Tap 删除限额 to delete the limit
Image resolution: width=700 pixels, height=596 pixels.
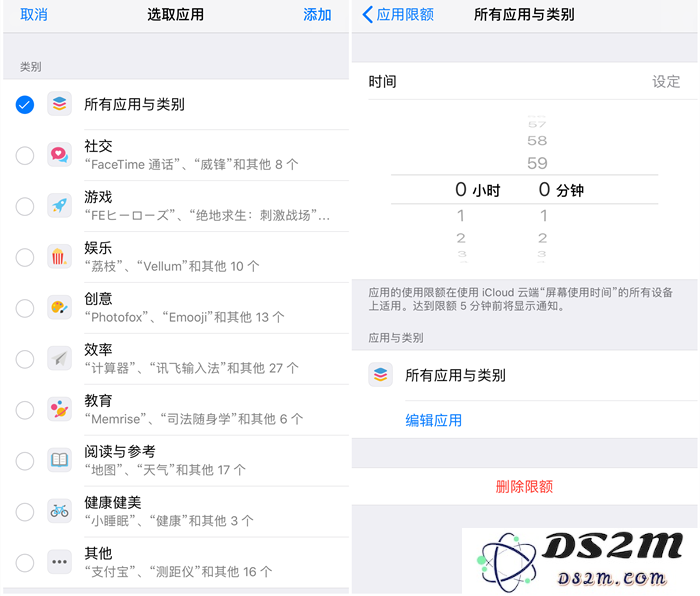point(524,486)
